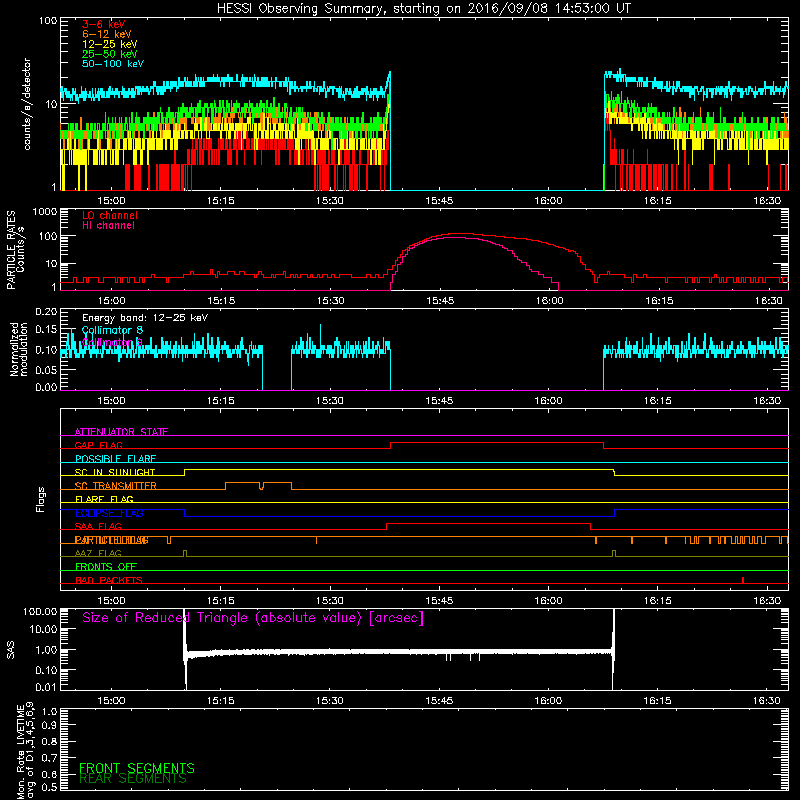The image size is (800, 800).
Task: Click the 15:45 time label under the count-rate plot
Action: (x=439, y=201)
